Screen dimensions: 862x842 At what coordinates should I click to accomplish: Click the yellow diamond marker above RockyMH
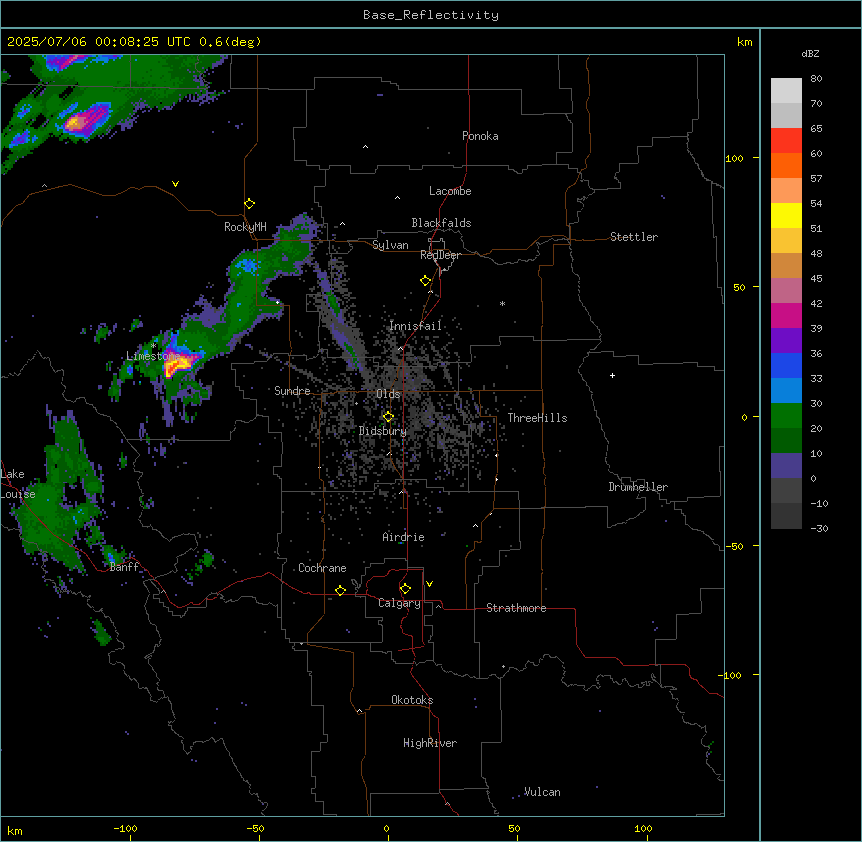click(x=249, y=204)
